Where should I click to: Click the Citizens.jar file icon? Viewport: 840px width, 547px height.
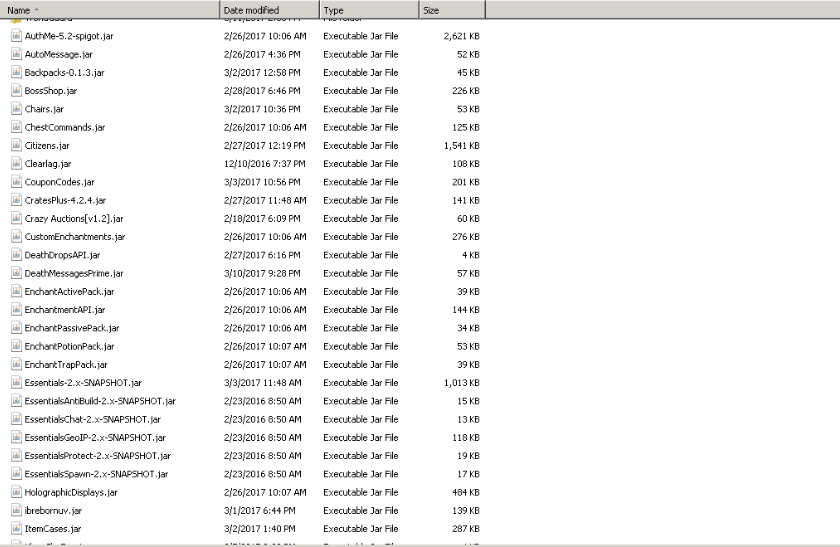[17, 145]
